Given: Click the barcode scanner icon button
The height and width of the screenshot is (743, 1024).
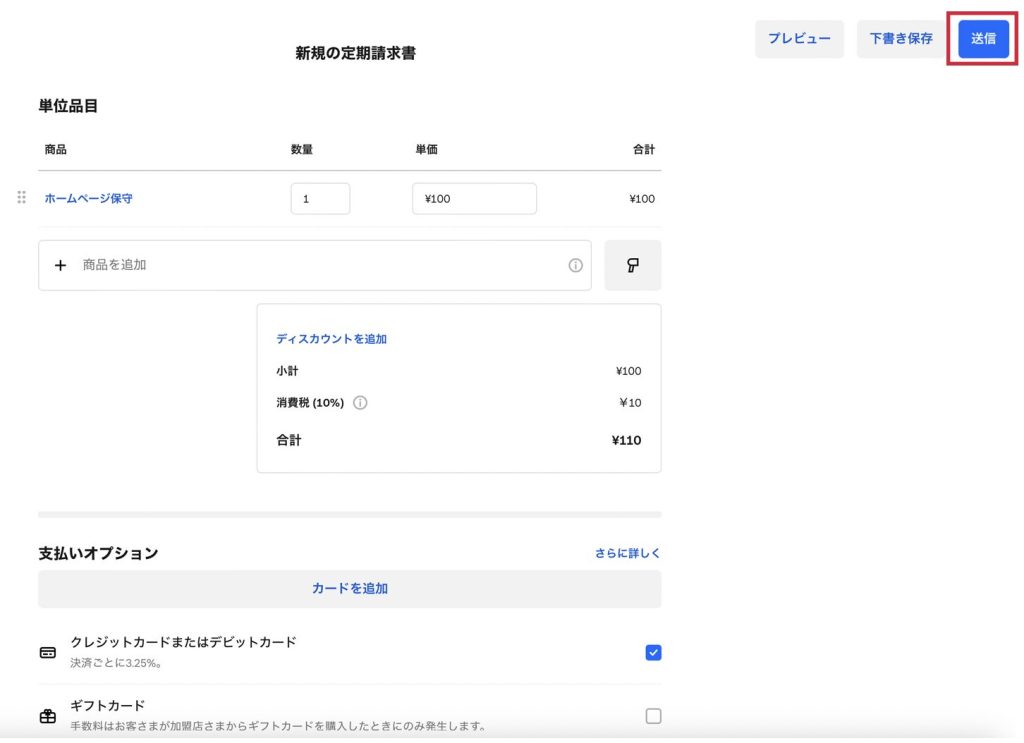Looking at the screenshot, I should coord(632,265).
